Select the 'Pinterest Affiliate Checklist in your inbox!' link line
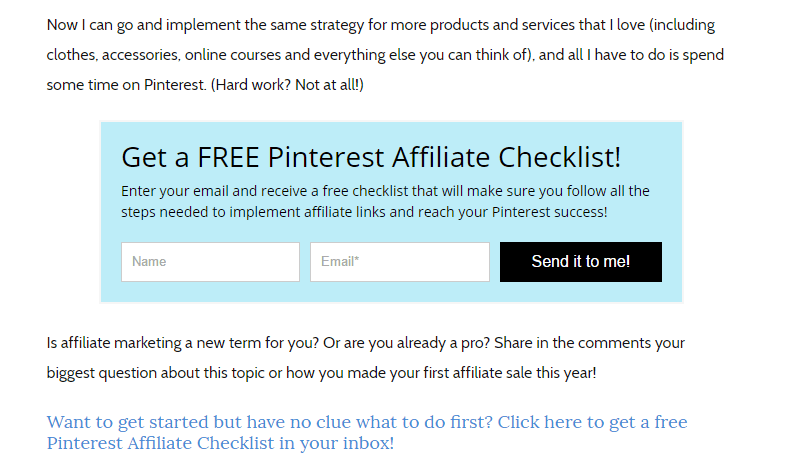This screenshot has width=797, height=472. point(220,443)
